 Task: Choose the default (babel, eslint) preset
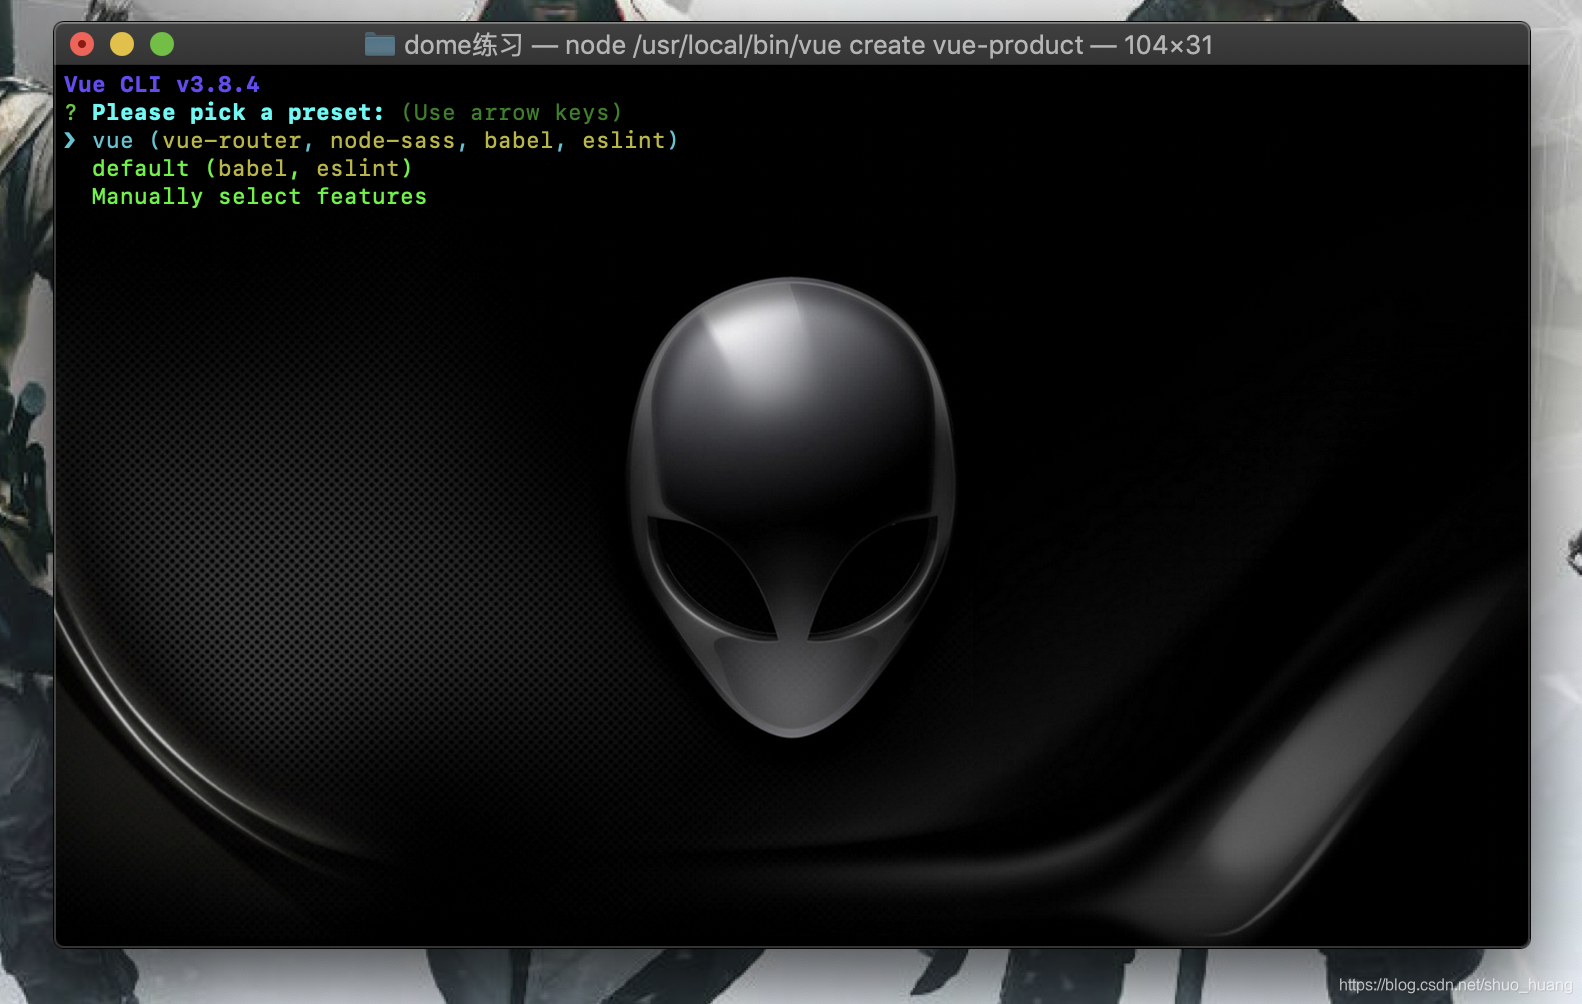tap(252, 169)
